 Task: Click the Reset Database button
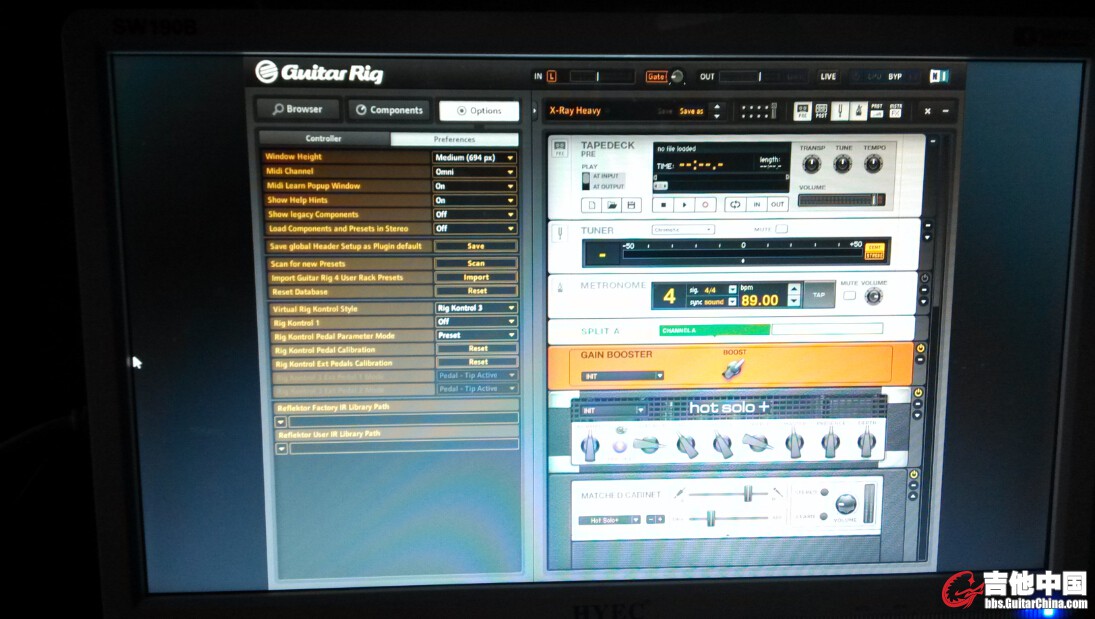pyautogui.click(x=476, y=291)
